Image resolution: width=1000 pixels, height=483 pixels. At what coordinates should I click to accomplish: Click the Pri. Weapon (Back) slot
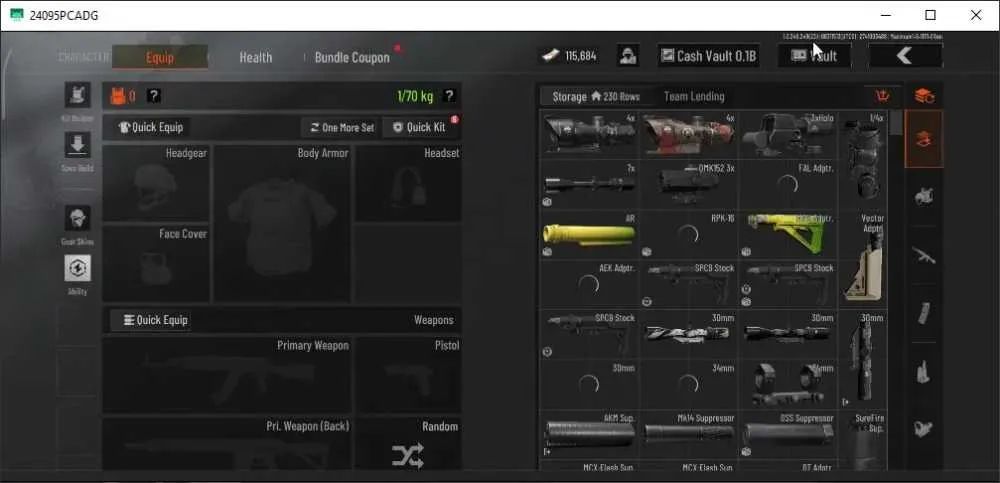[x=226, y=444]
